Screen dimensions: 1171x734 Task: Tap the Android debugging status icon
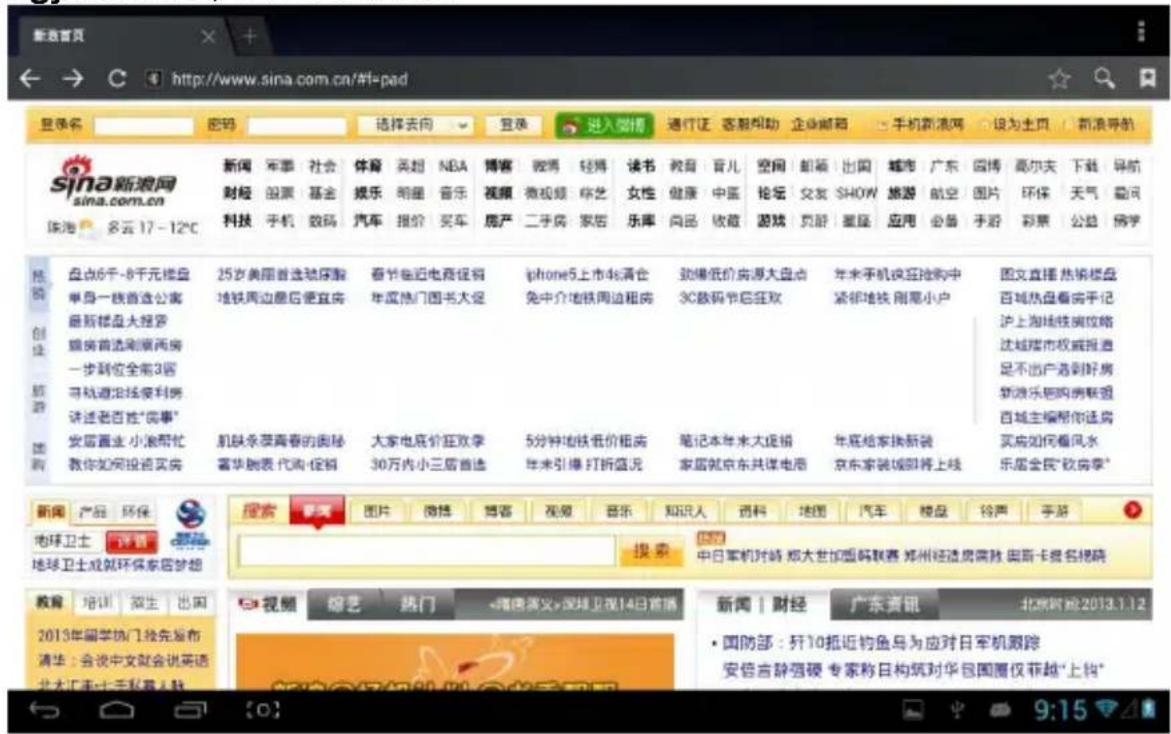click(1000, 709)
